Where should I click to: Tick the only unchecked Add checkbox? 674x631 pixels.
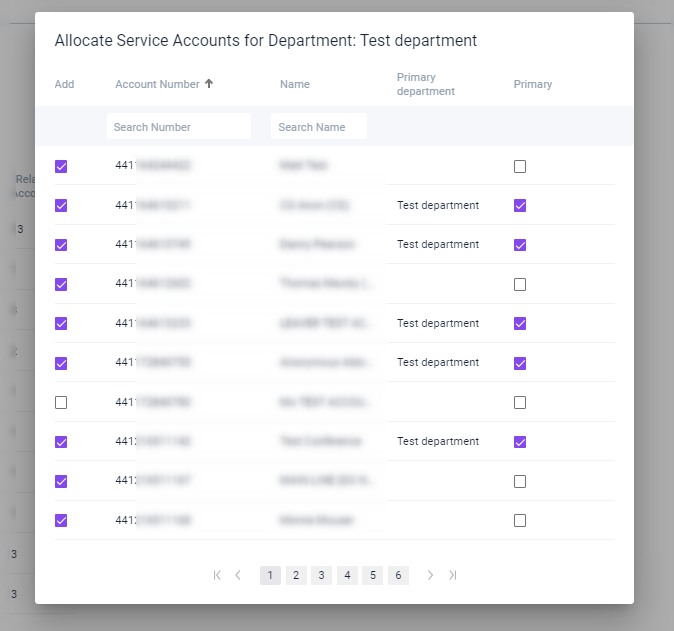pyautogui.click(x=61, y=402)
